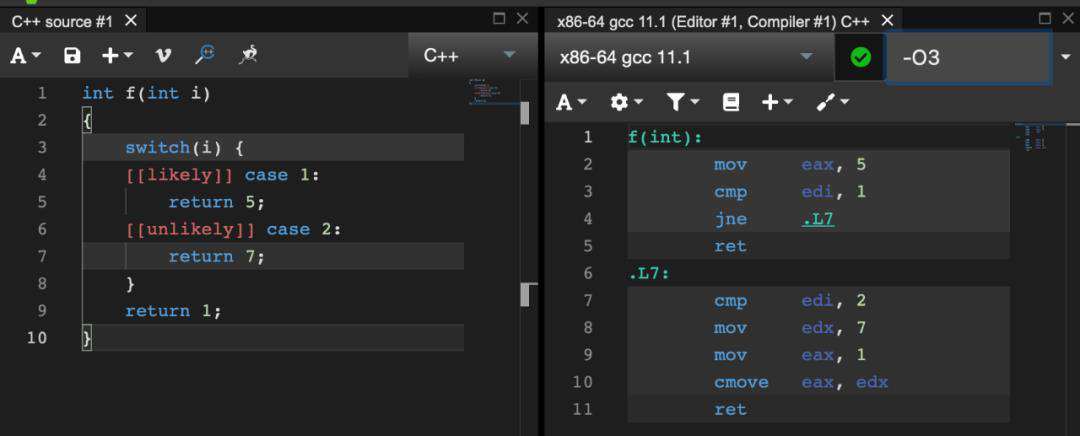Click the switch(i) statement line

[185, 147]
